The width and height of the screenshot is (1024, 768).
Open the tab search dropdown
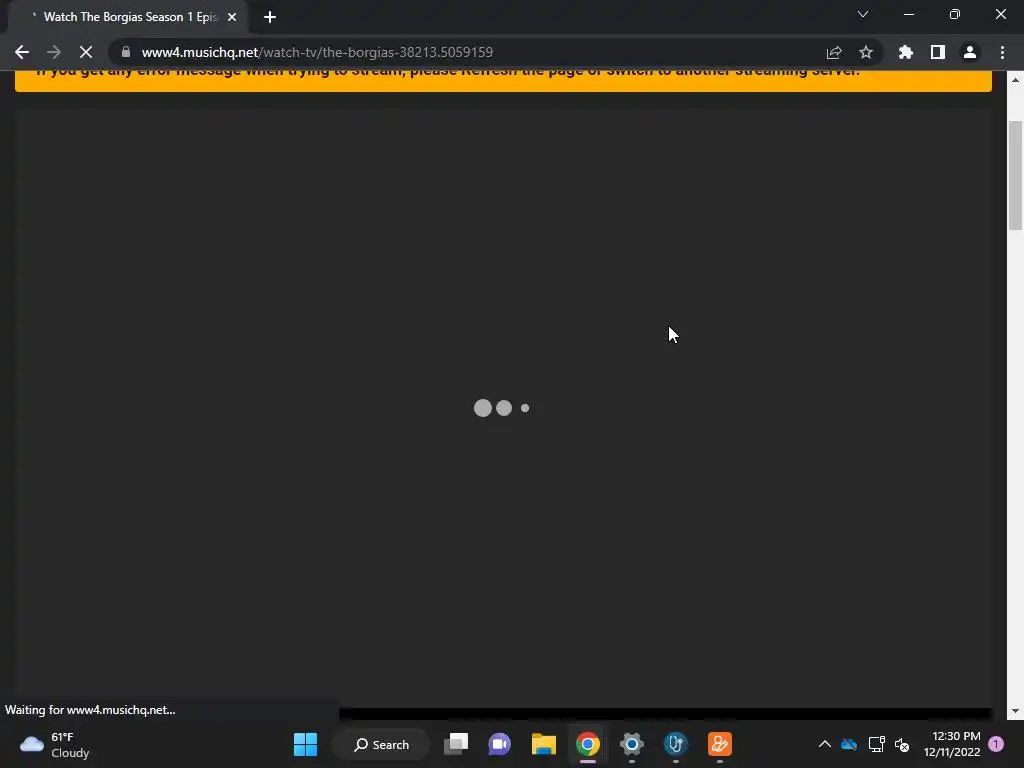click(x=863, y=14)
